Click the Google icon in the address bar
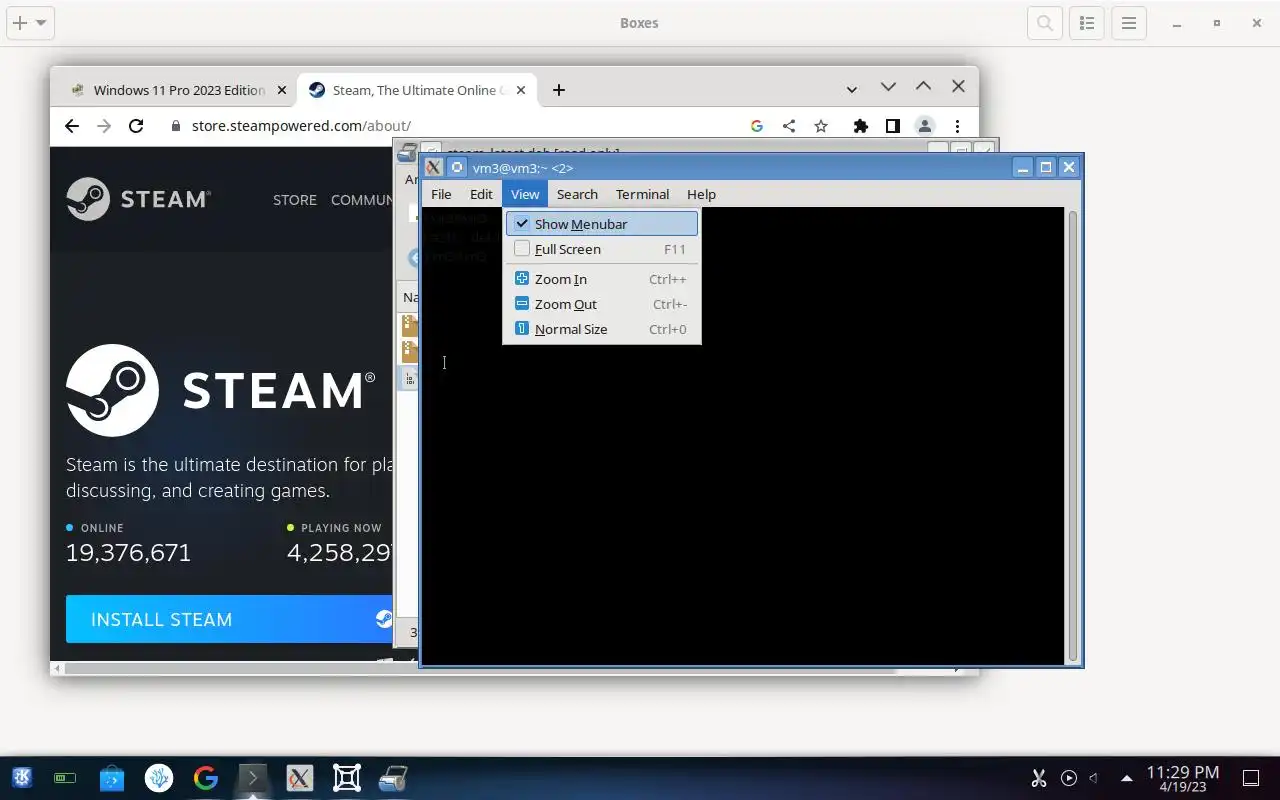1280x800 pixels. tap(756, 125)
